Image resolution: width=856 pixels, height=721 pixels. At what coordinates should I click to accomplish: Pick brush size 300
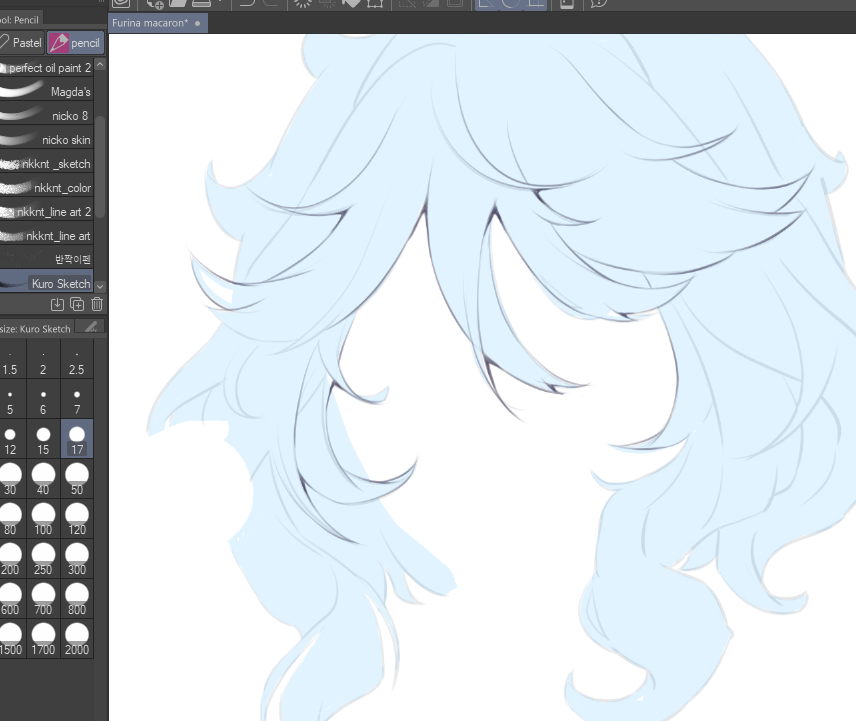pos(76,559)
